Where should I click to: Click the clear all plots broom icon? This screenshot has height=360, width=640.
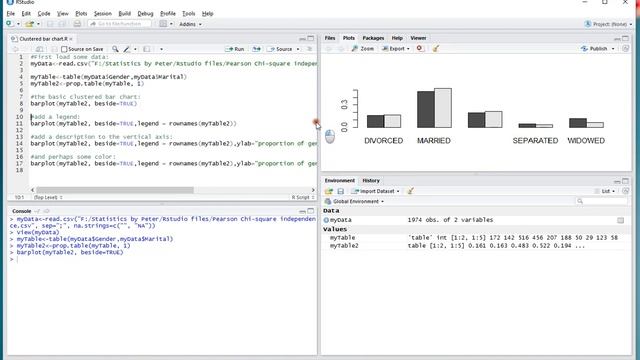click(x=436, y=49)
